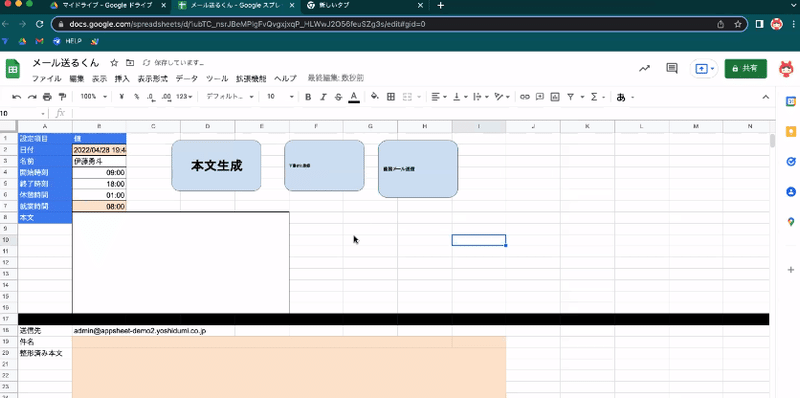Open Name box dropdown arrow
800x398 pixels.
[43, 113]
